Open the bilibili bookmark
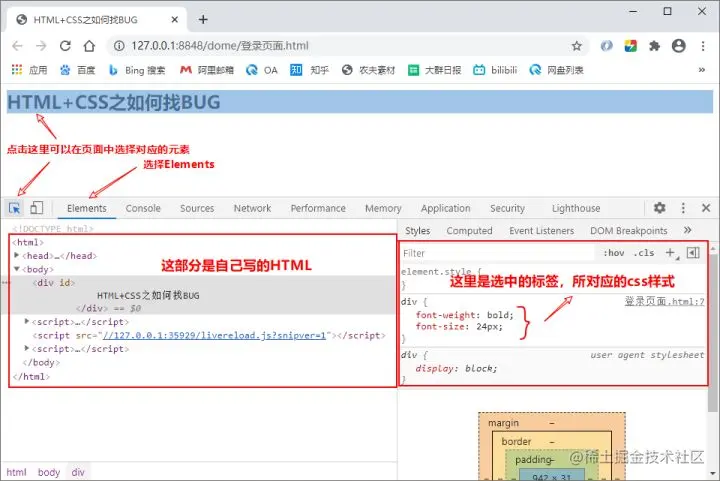Screen dimensions: 720x481 click(495, 70)
